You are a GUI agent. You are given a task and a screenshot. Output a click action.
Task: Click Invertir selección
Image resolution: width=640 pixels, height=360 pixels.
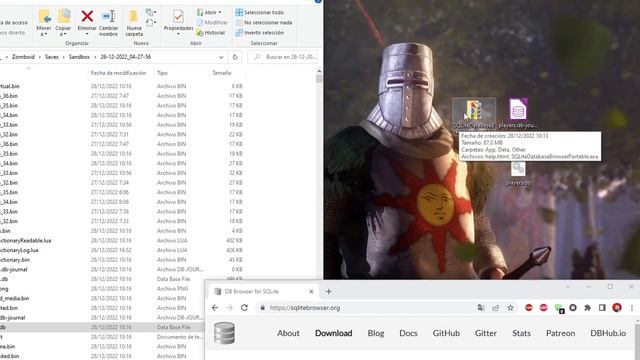[x=260, y=33]
